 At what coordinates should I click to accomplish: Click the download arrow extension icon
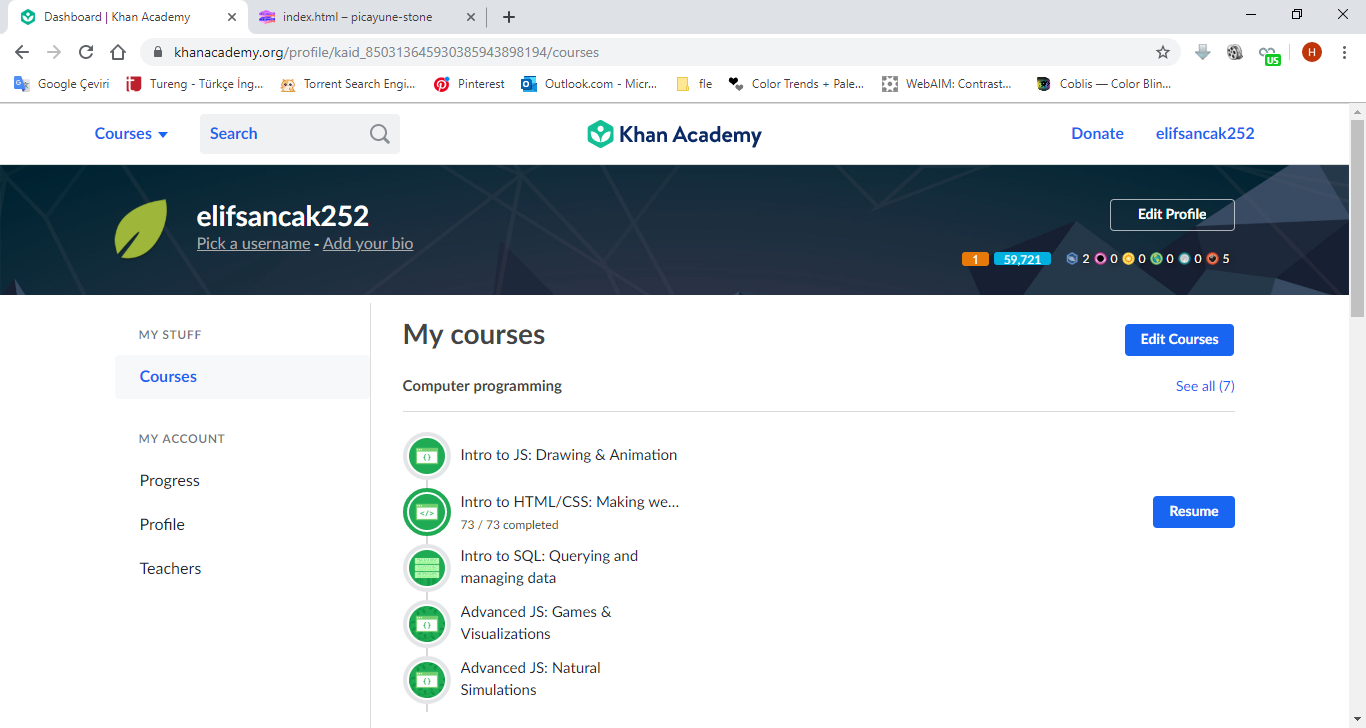(1203, 52)
